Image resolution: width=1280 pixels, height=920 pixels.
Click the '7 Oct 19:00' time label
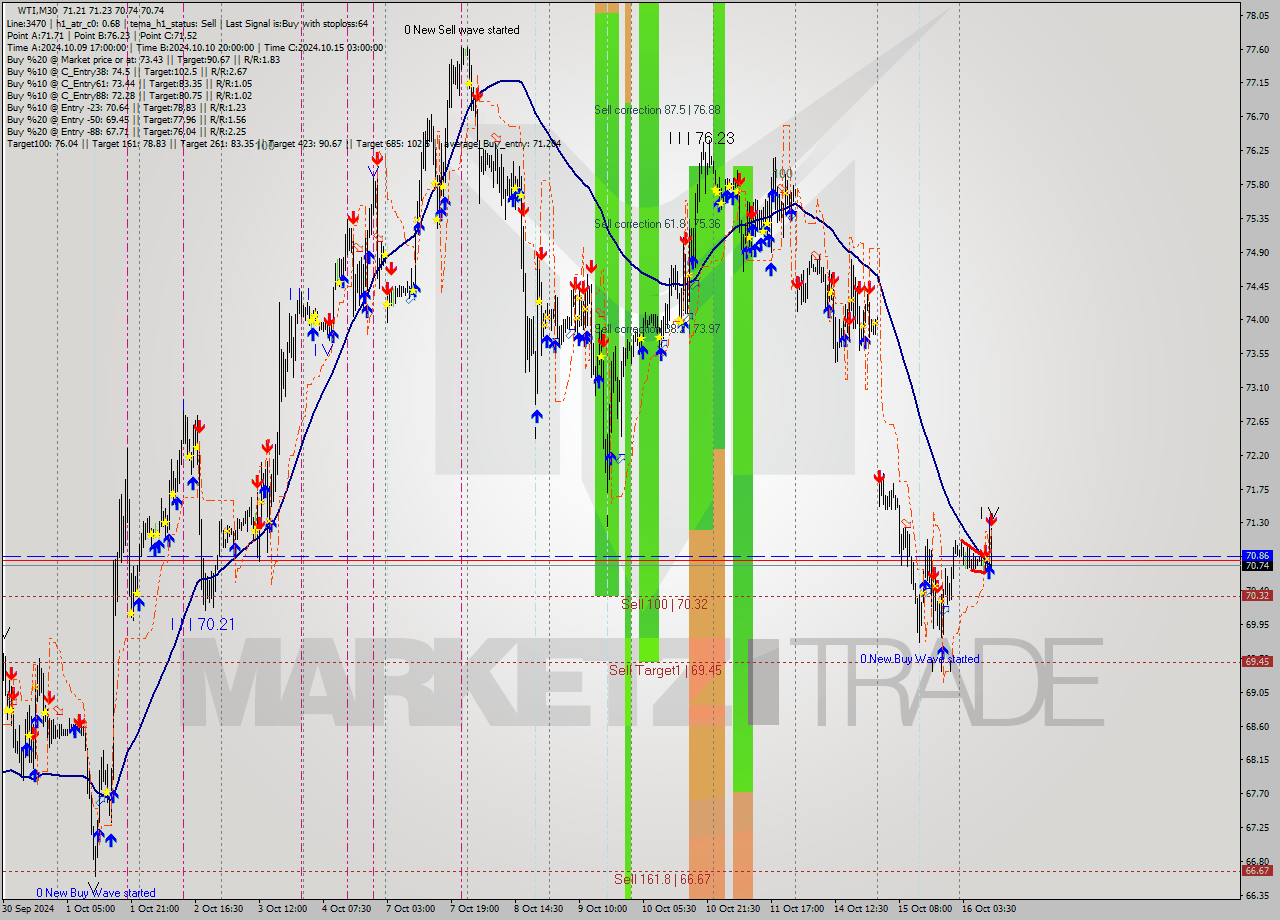[x=475, y=909]
